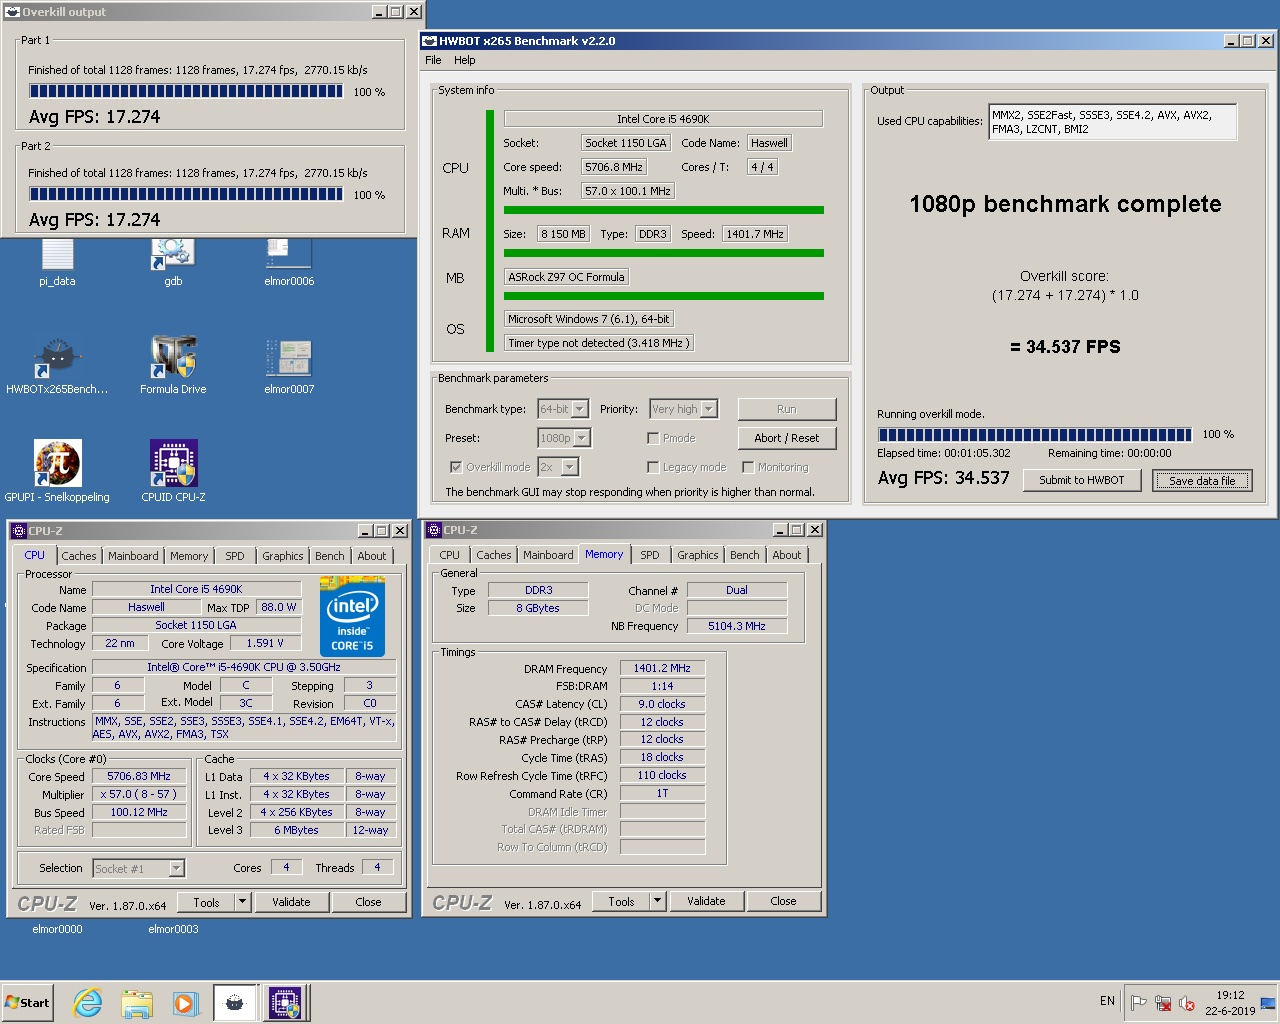Click overkill mode progress bar in HWBOT
Image resolution: width=1280 pixels, height=1024 pixels.
coord(1035,435)
